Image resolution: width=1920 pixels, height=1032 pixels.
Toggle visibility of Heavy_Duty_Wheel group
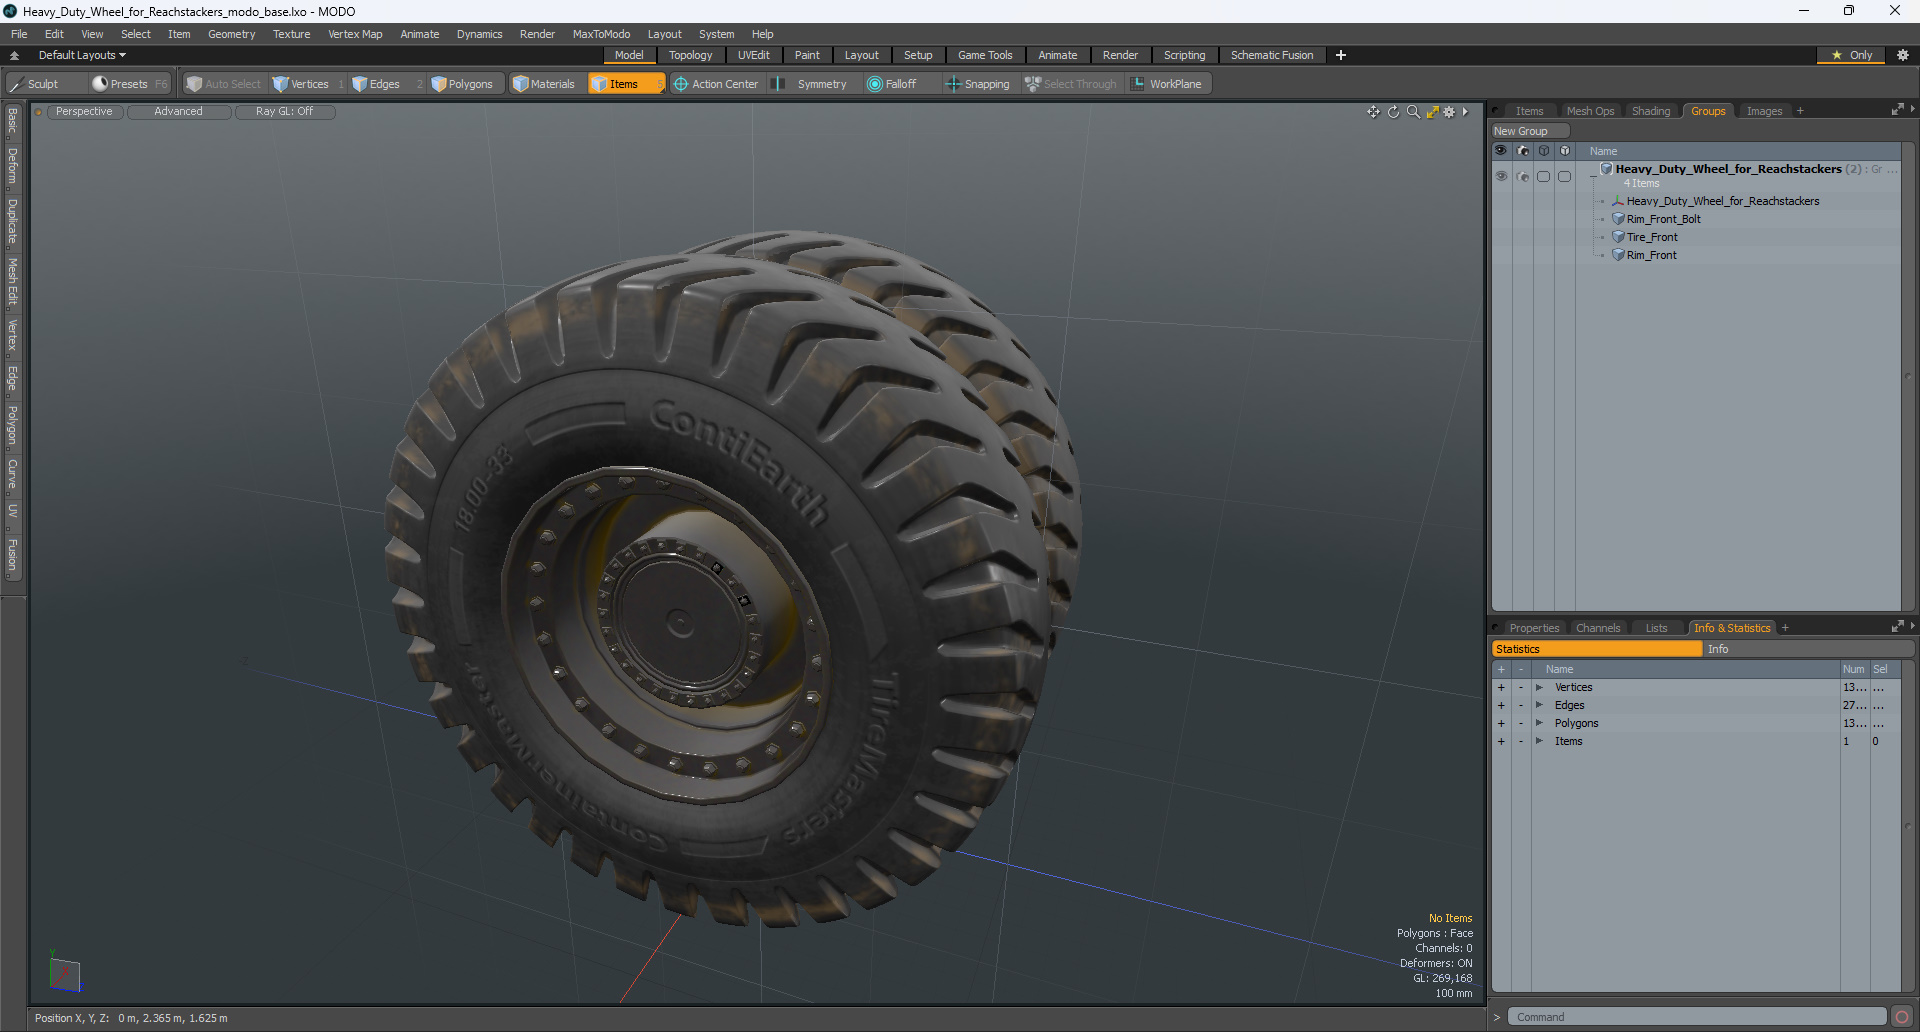(x=1501, y=176)
